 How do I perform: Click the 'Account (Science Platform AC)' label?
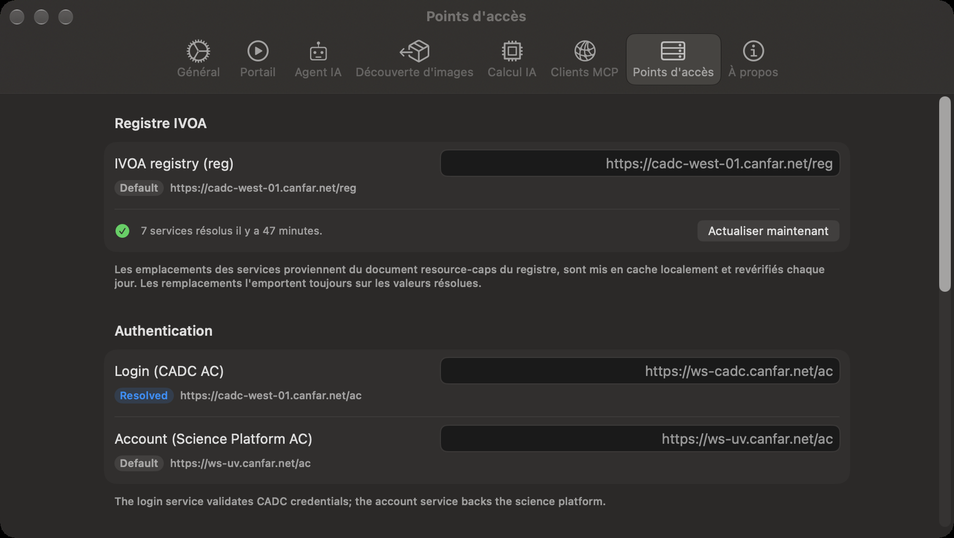(x=214, y=439)
